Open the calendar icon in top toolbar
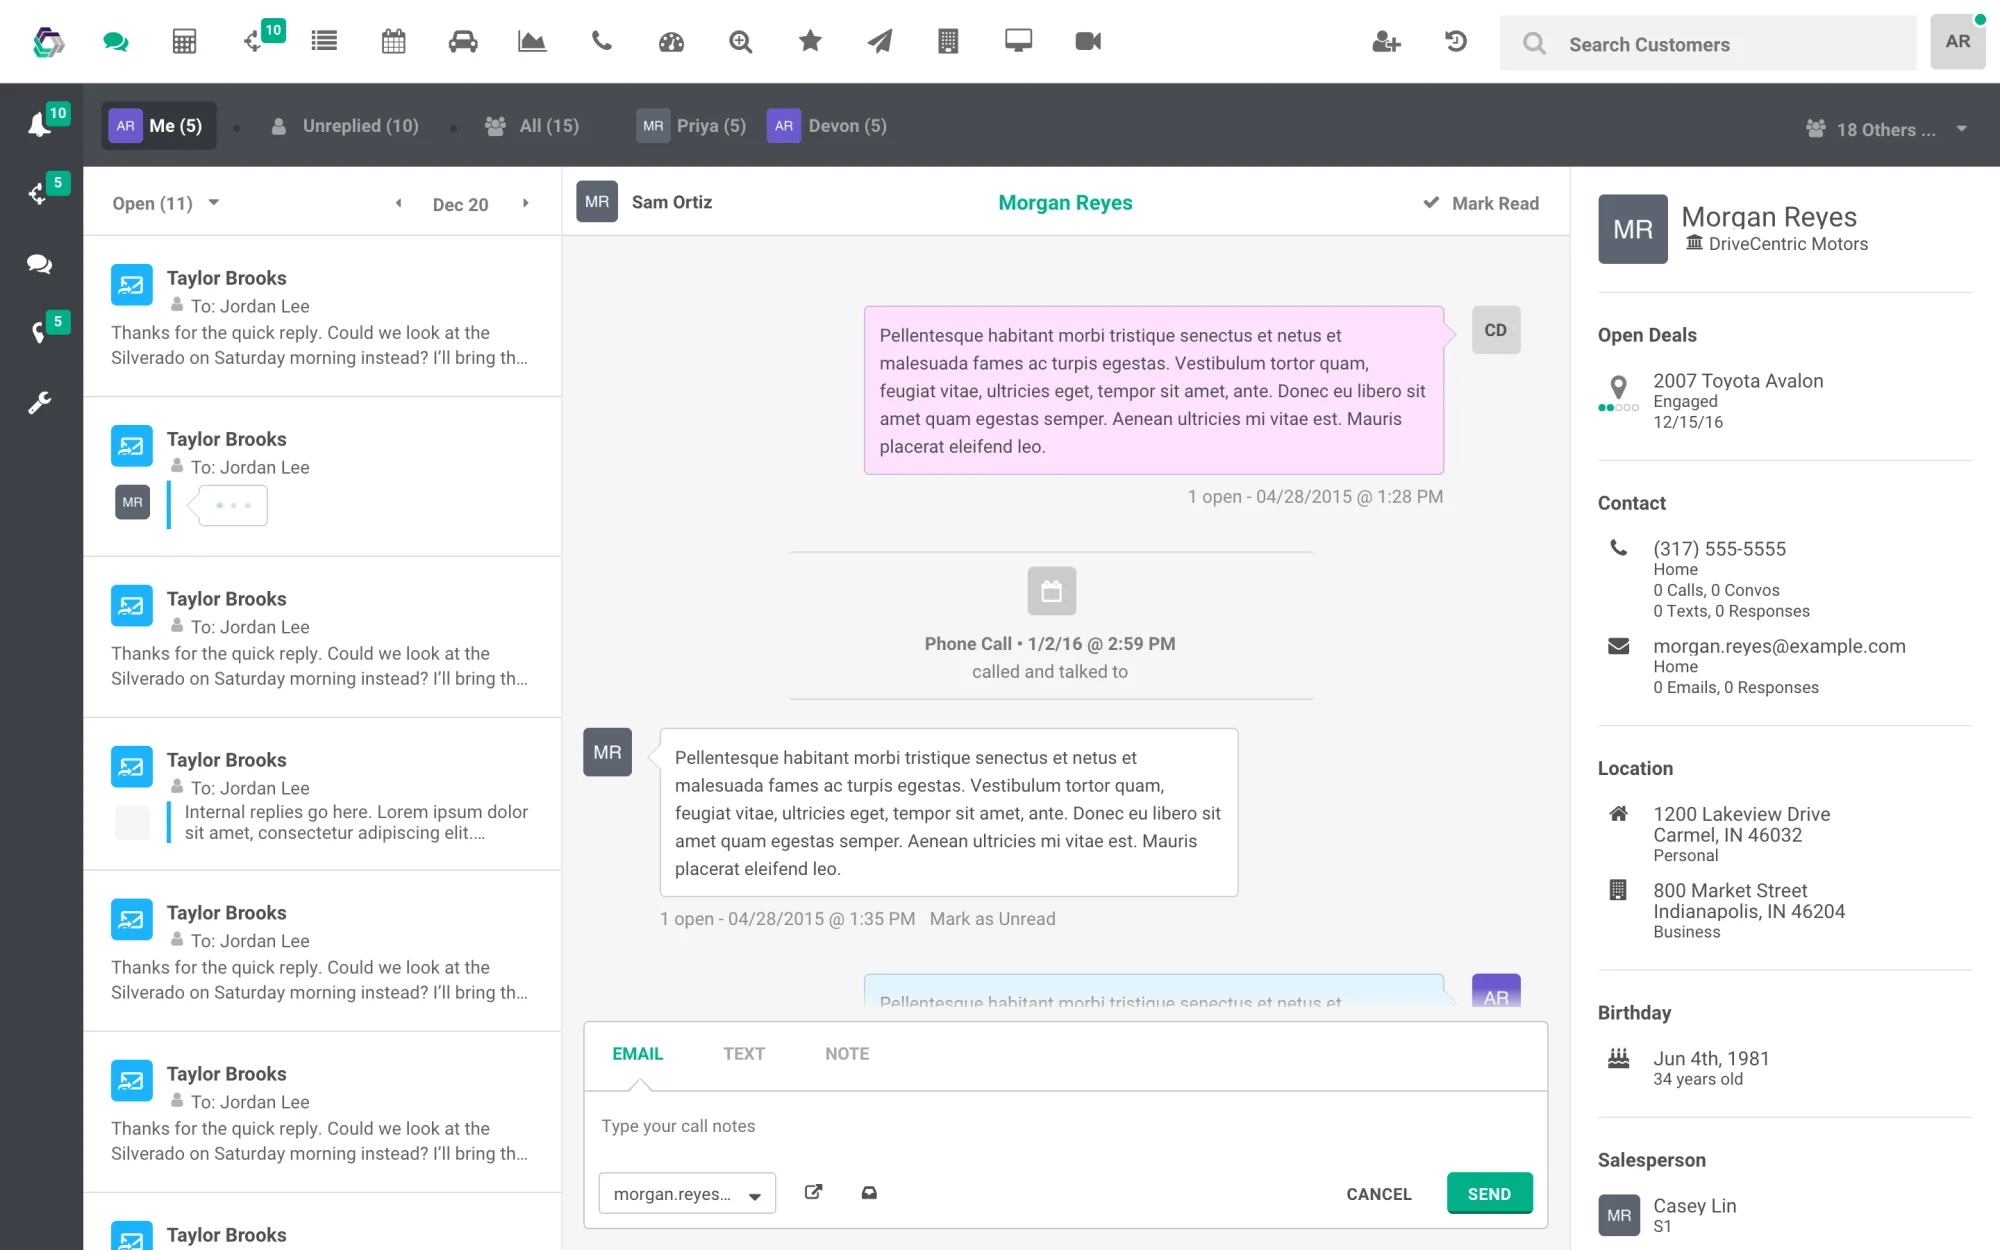 click(x=394, y=42)
